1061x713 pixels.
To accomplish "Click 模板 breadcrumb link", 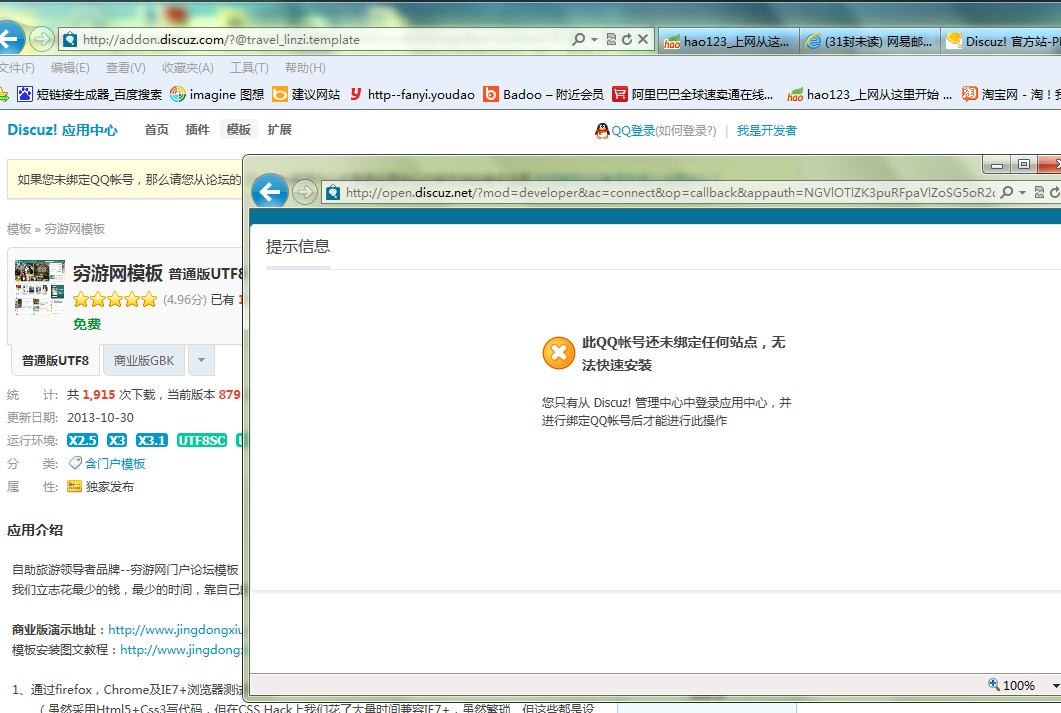I will point(19,229).
